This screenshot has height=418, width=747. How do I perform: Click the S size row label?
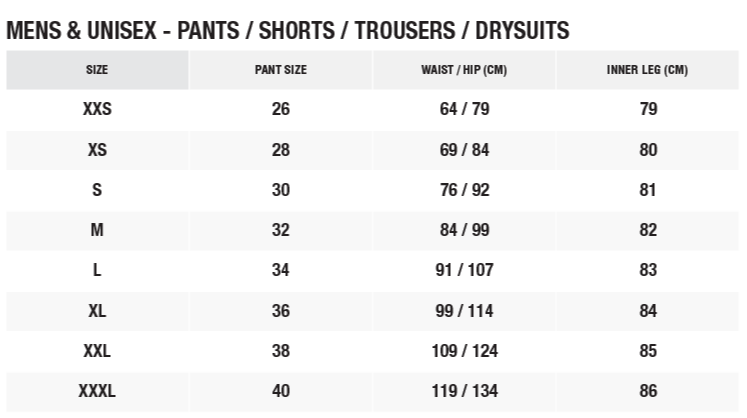pyautogui.click(x=97, y=190)
